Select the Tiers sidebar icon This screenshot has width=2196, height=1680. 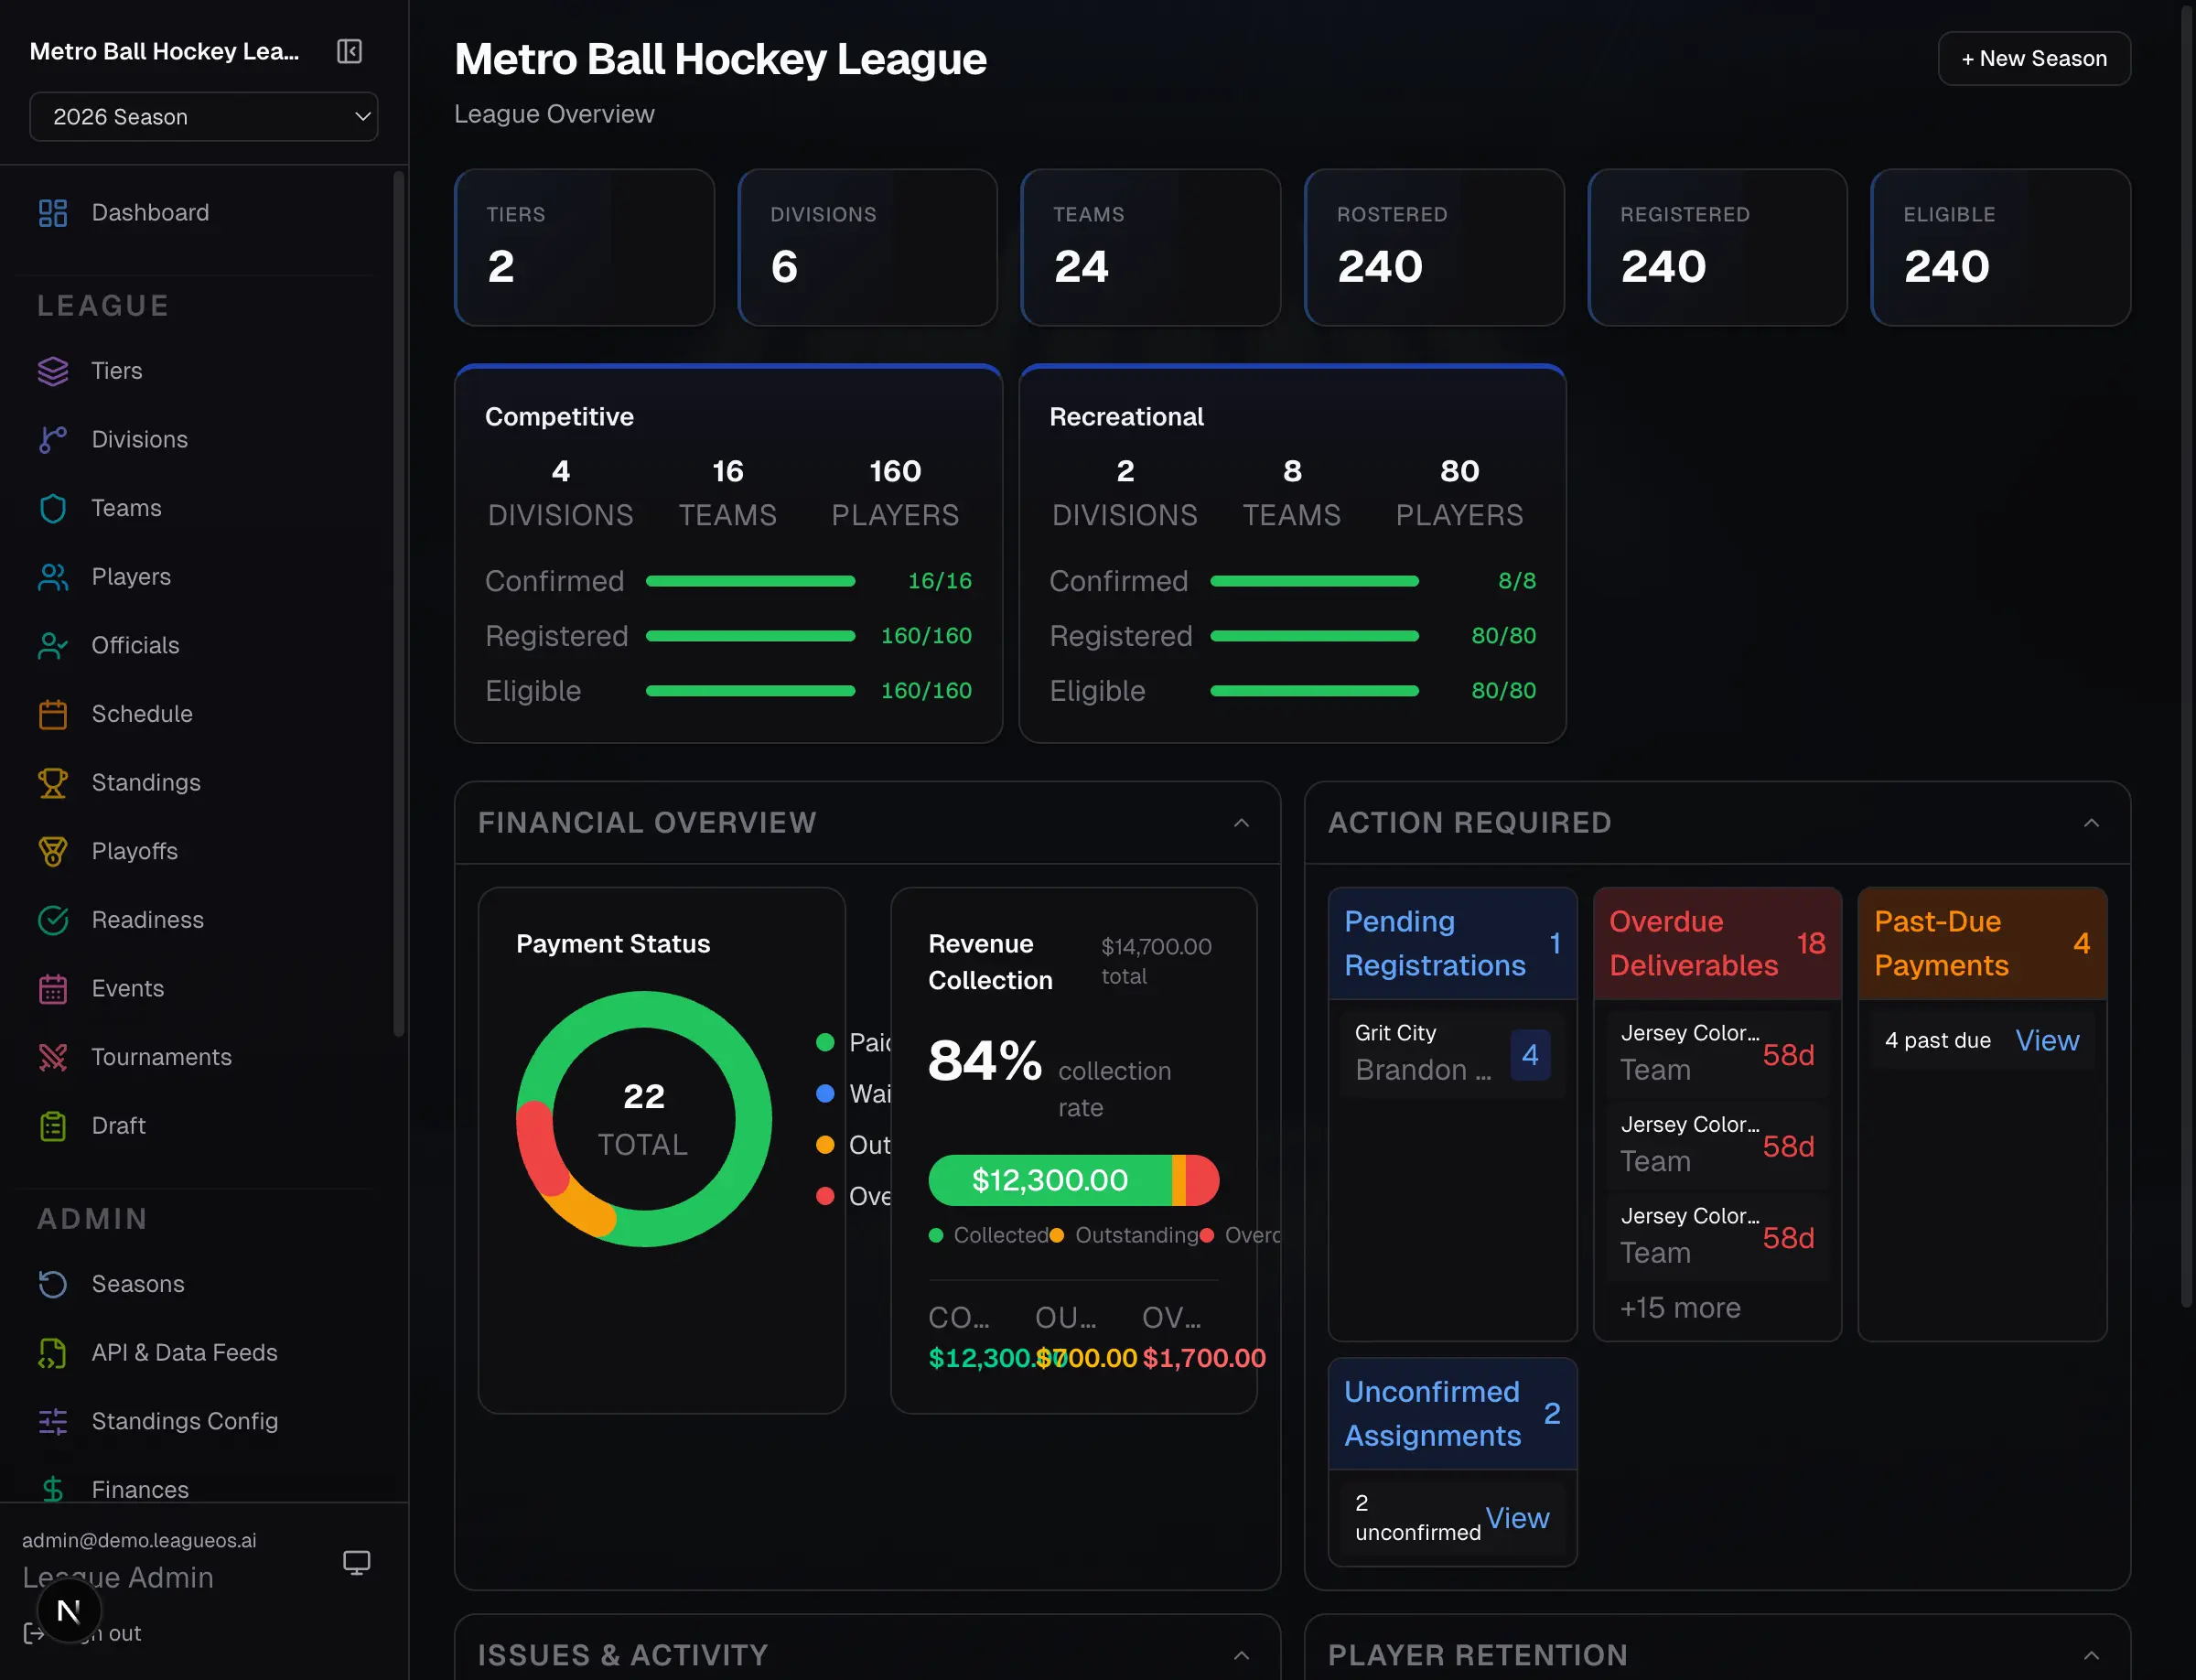coord(52,371)
